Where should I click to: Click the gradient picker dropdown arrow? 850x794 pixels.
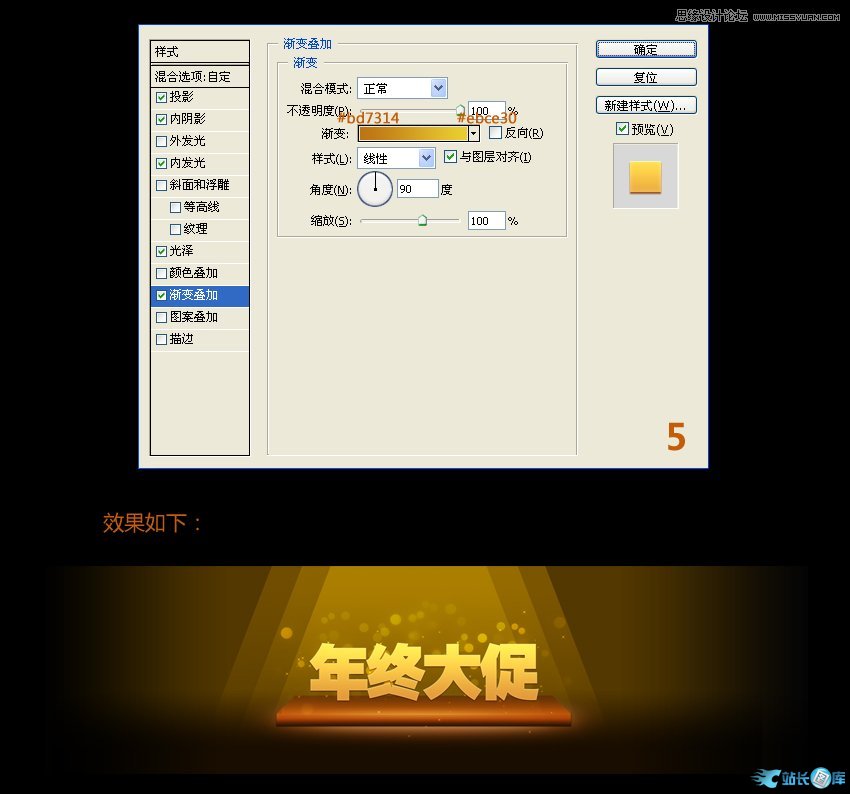tap(474, 133)
